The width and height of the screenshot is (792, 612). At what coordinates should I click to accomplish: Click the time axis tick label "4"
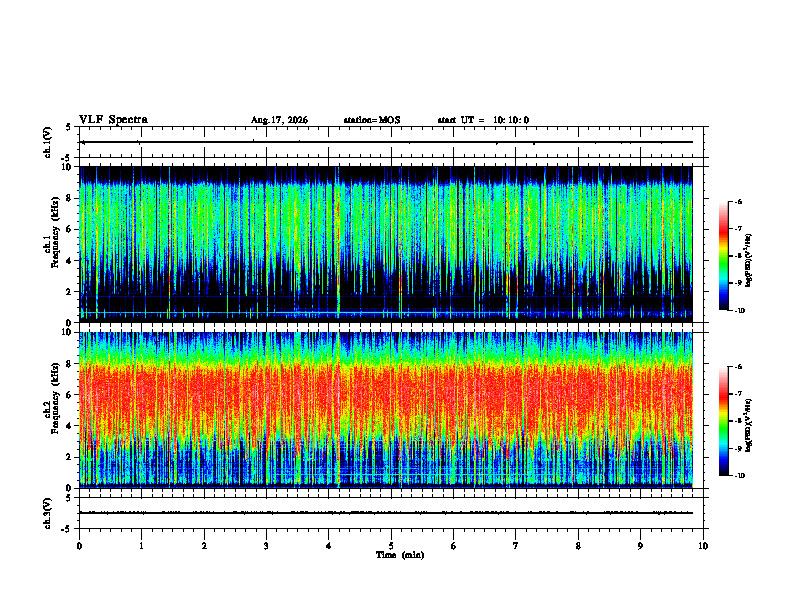[x=329, y=546]
